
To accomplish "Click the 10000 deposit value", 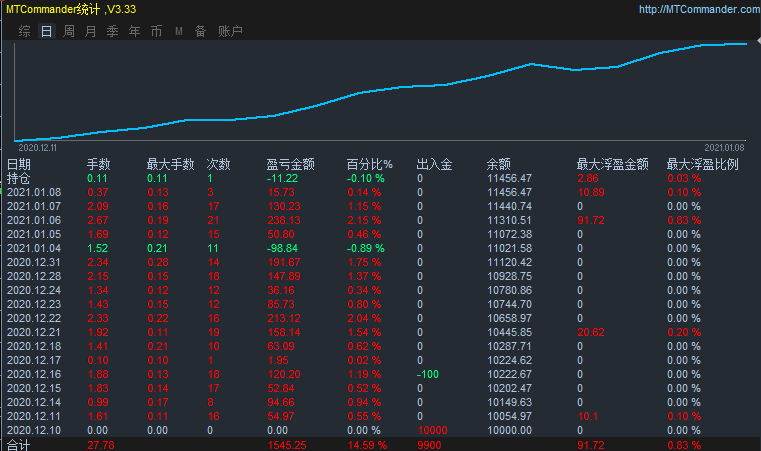I will [432, 431].
